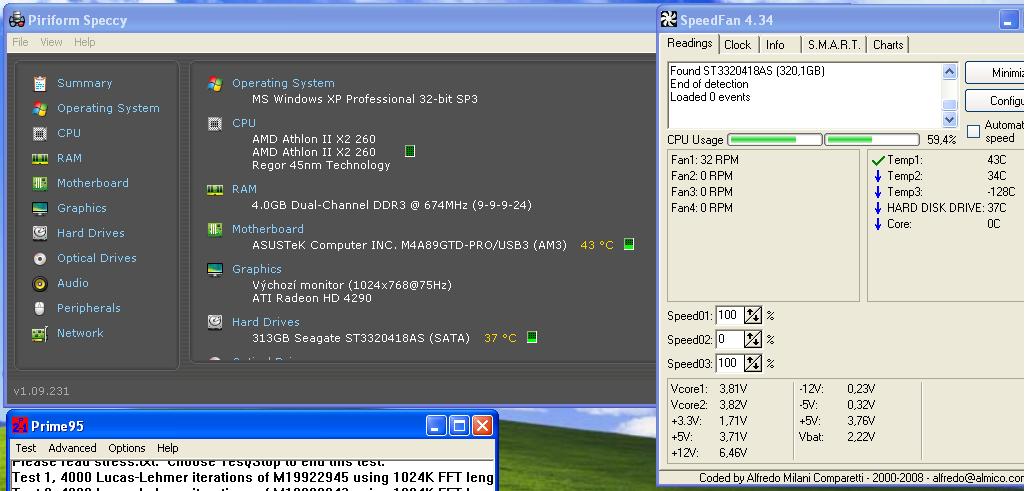Click the SpeedFan log scrollbar up arrow
The image size is (1030, 491).
click(x=950, y=71)
